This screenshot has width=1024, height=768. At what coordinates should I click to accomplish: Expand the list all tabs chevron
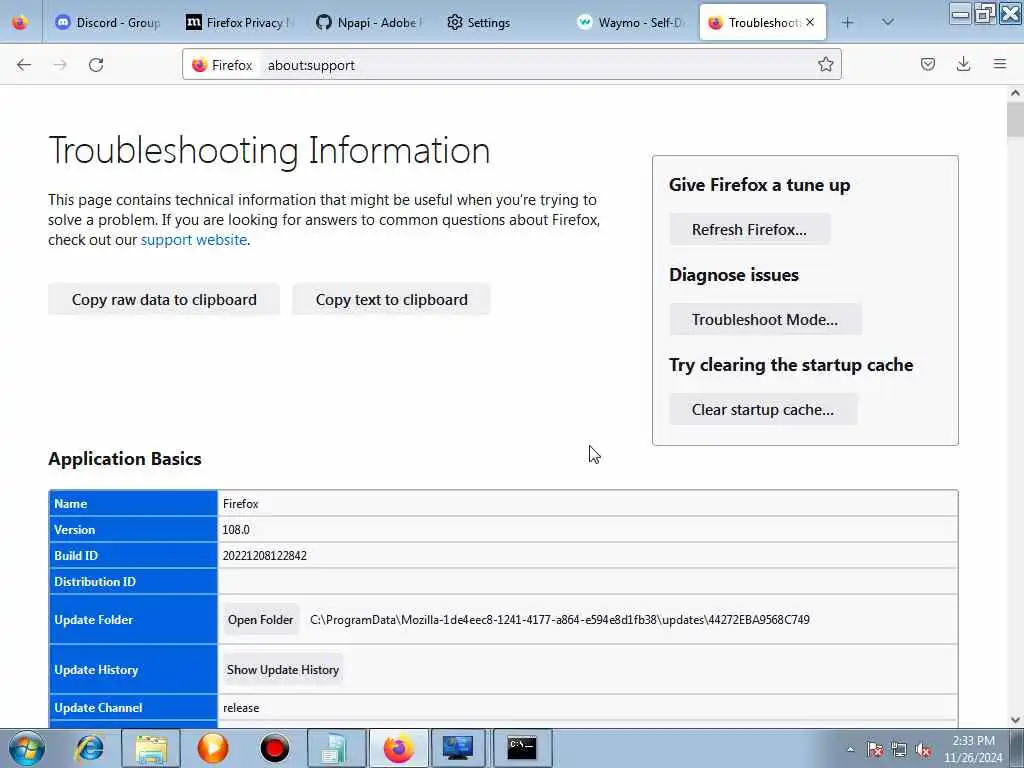pyautogui.click(x=888, y=22)
